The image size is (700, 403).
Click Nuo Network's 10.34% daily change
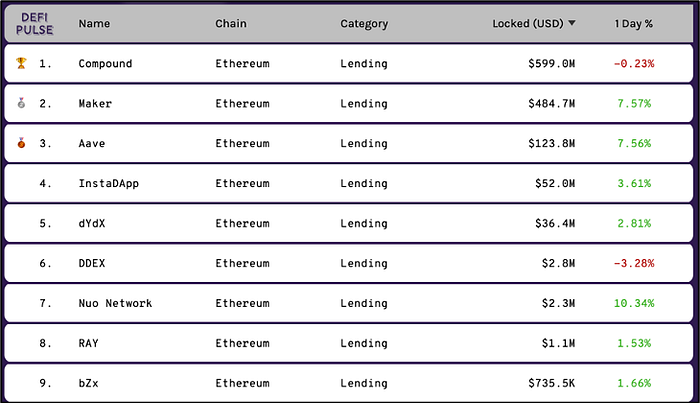(x=634, y=303)
